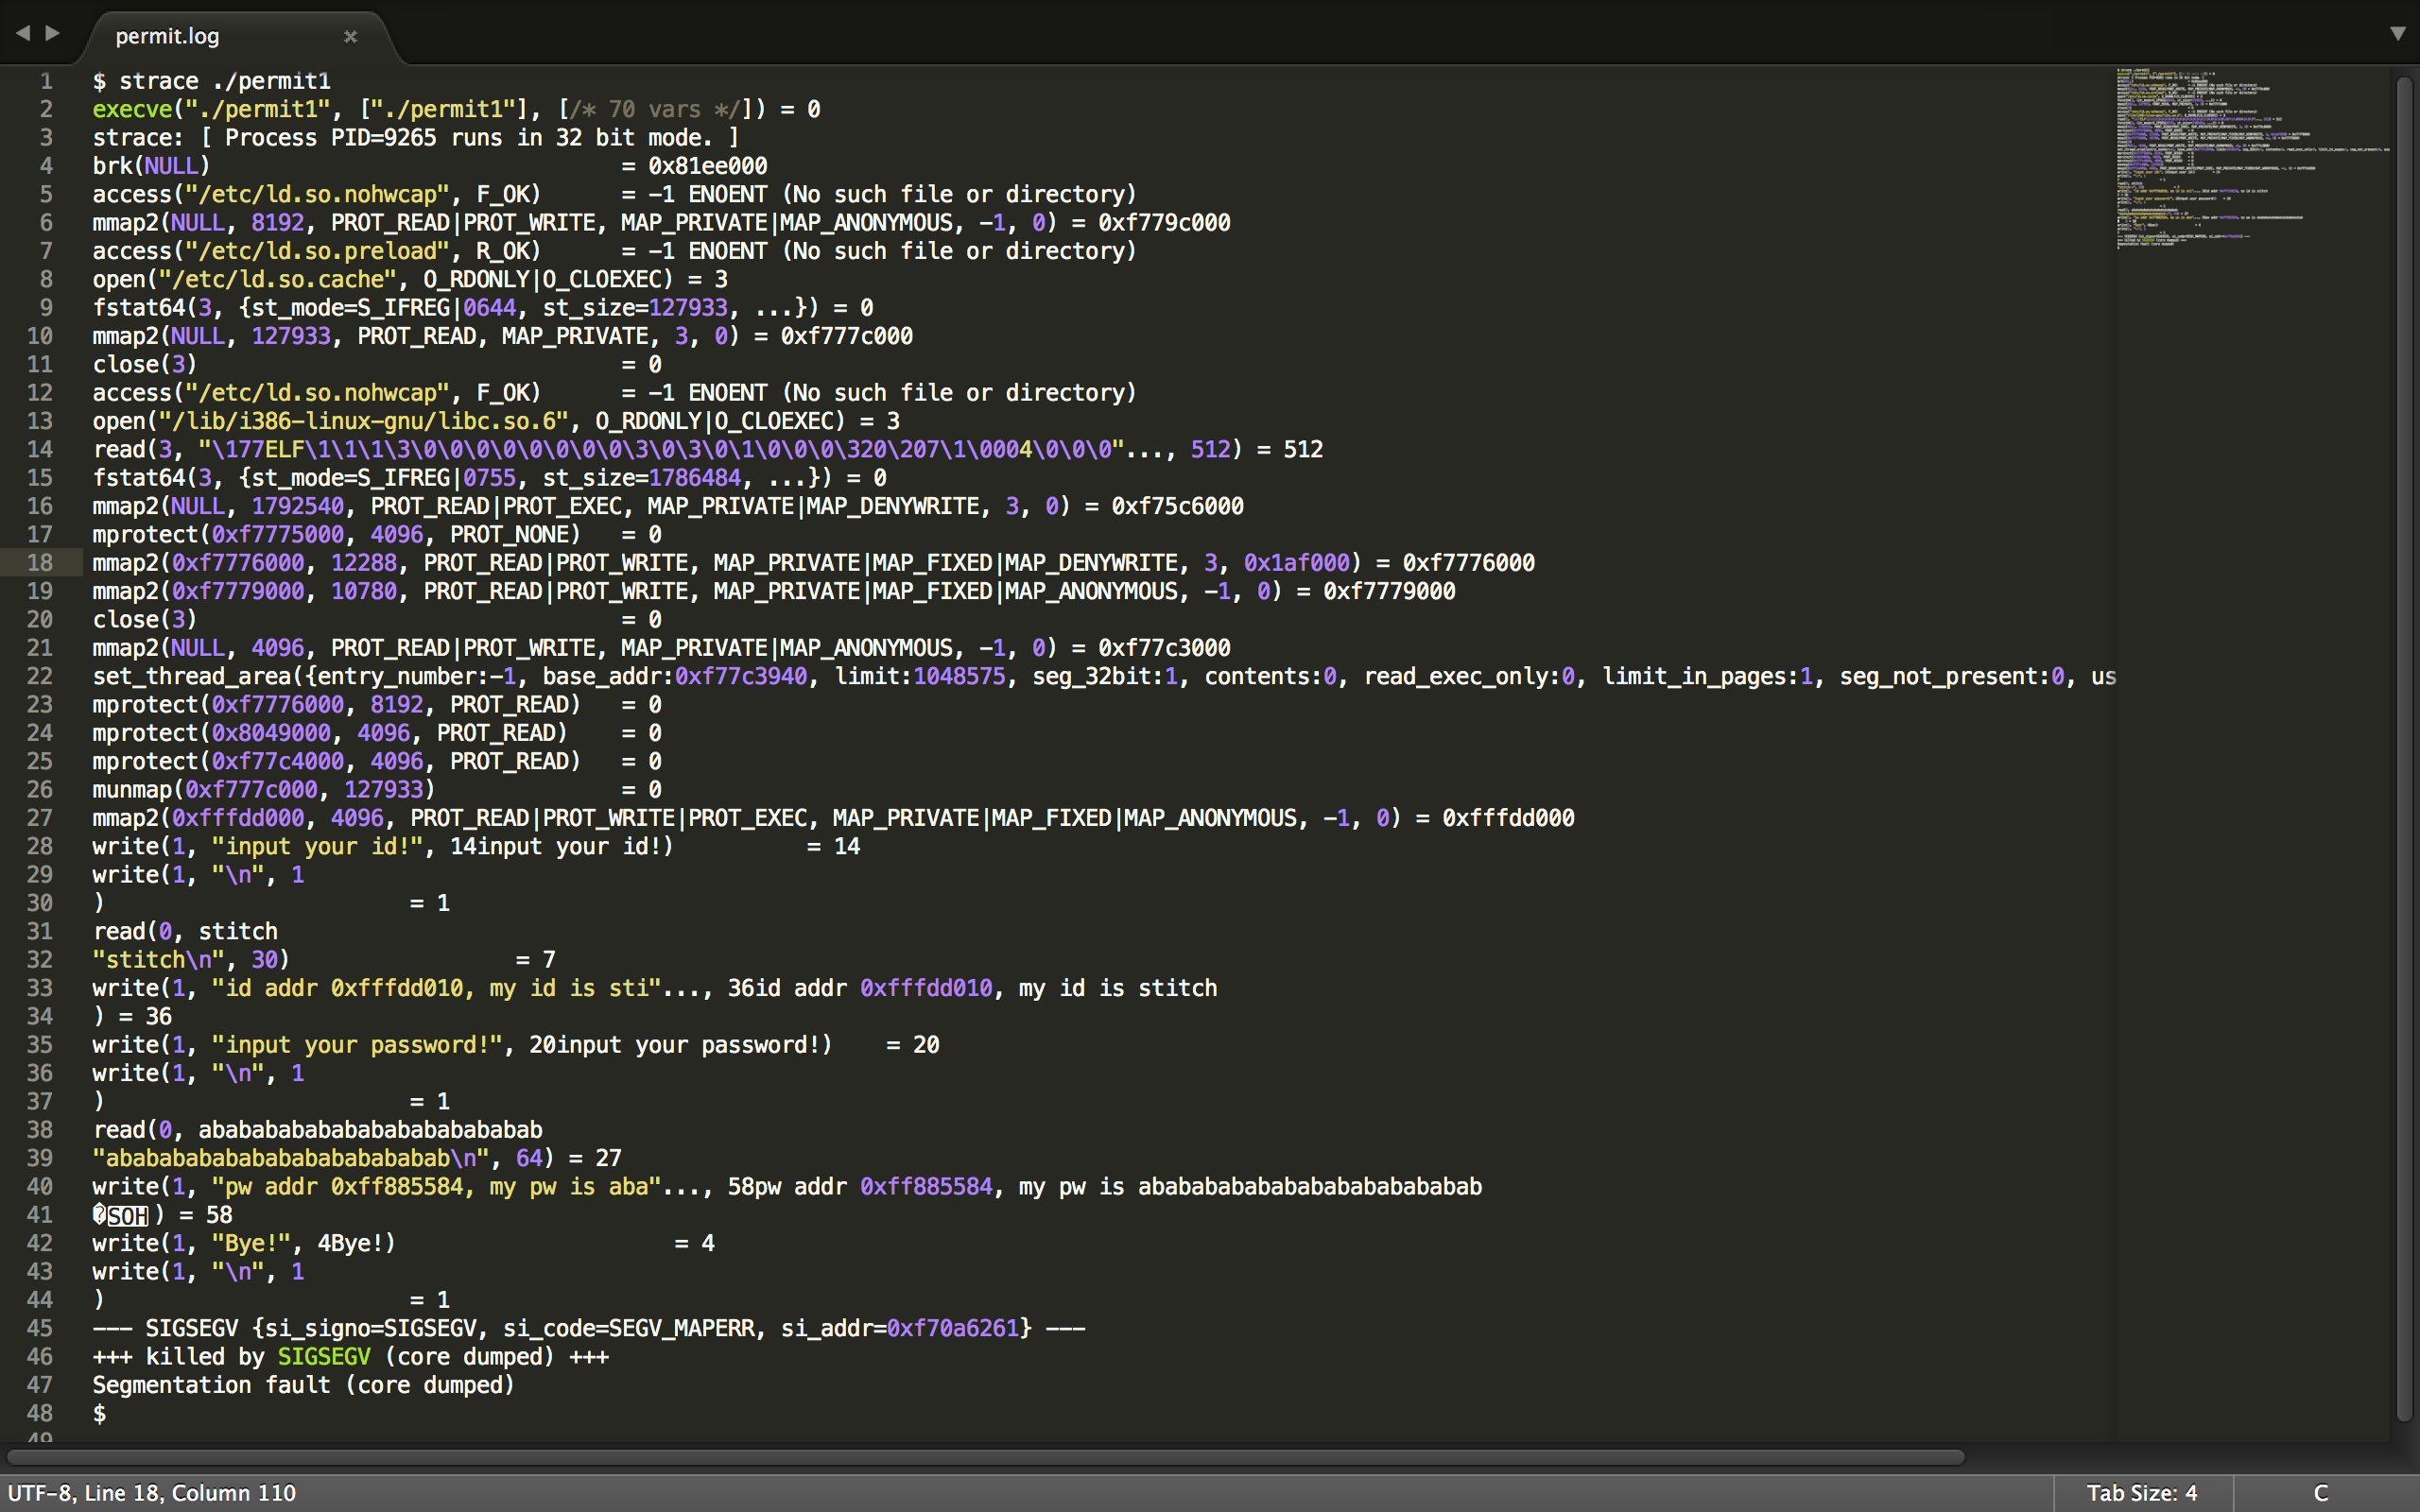
Task: Click status bar encoding and line info
Action: coord(152,1492)
